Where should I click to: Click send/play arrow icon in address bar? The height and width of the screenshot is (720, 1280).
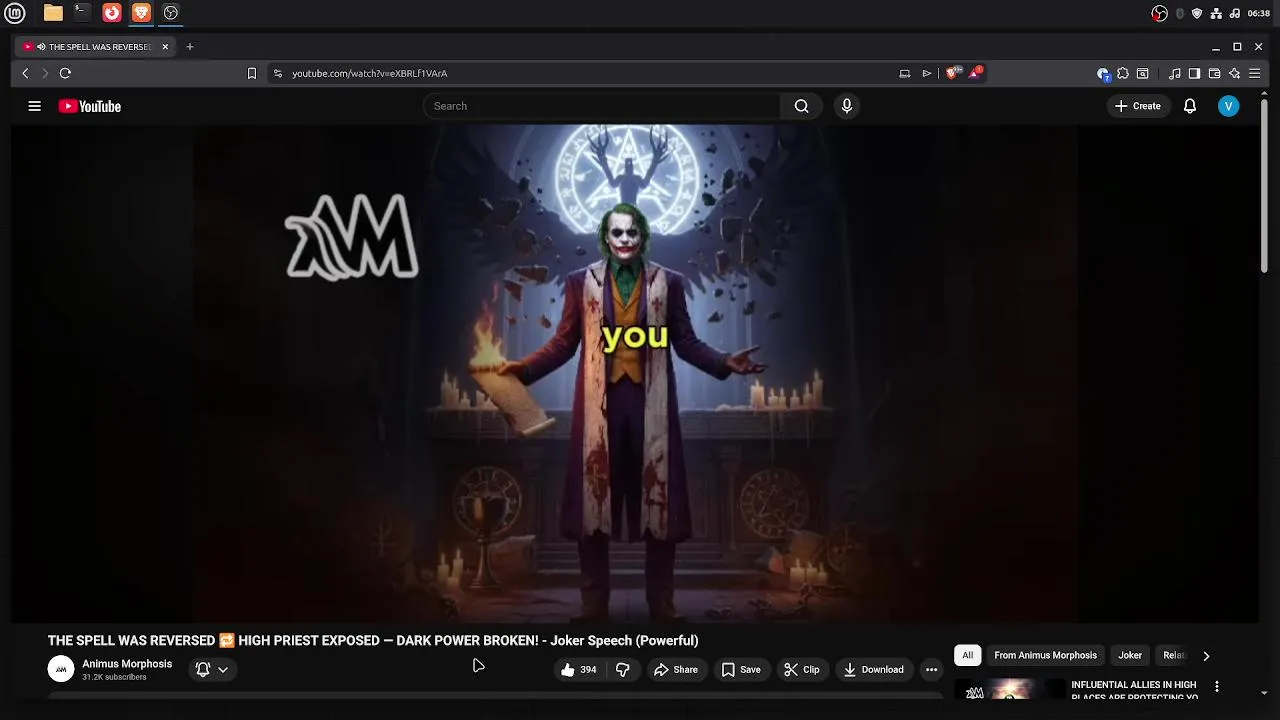(x=927, y=73)
